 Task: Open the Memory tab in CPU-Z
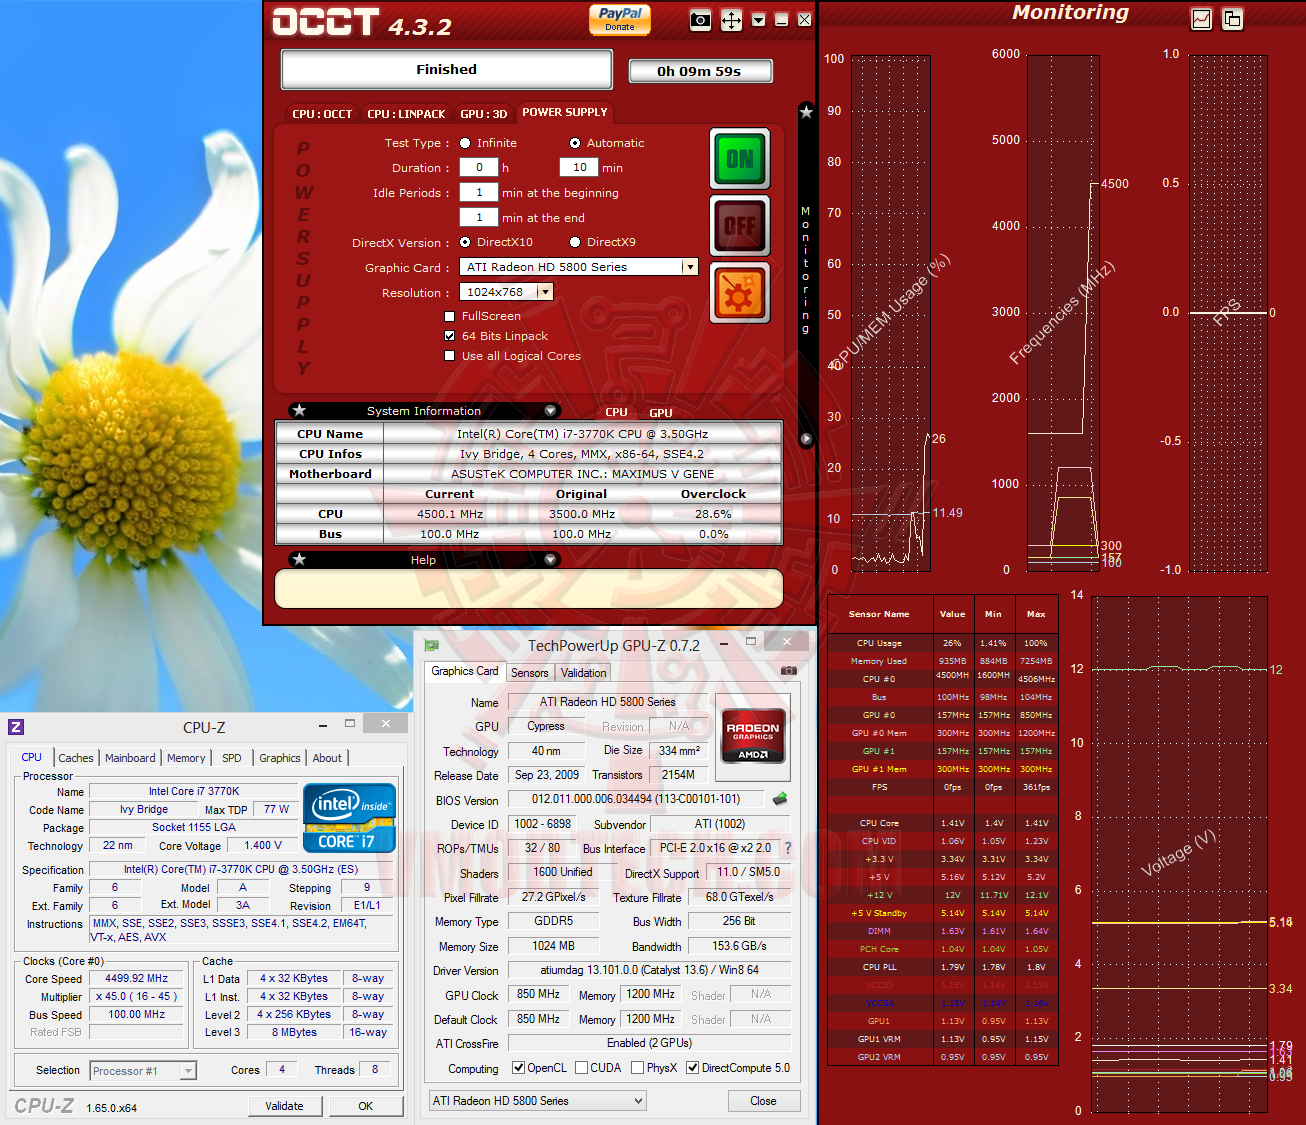pos(186,758)
